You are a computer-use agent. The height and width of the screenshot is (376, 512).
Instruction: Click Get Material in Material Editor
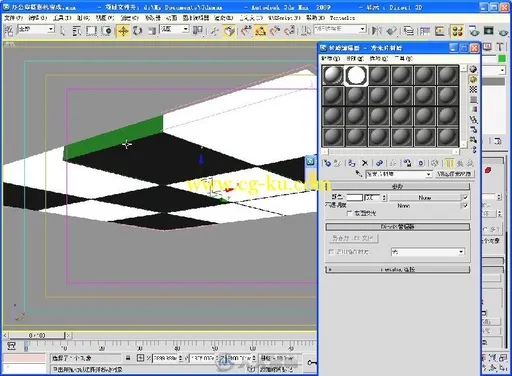(x=327, y=163)
